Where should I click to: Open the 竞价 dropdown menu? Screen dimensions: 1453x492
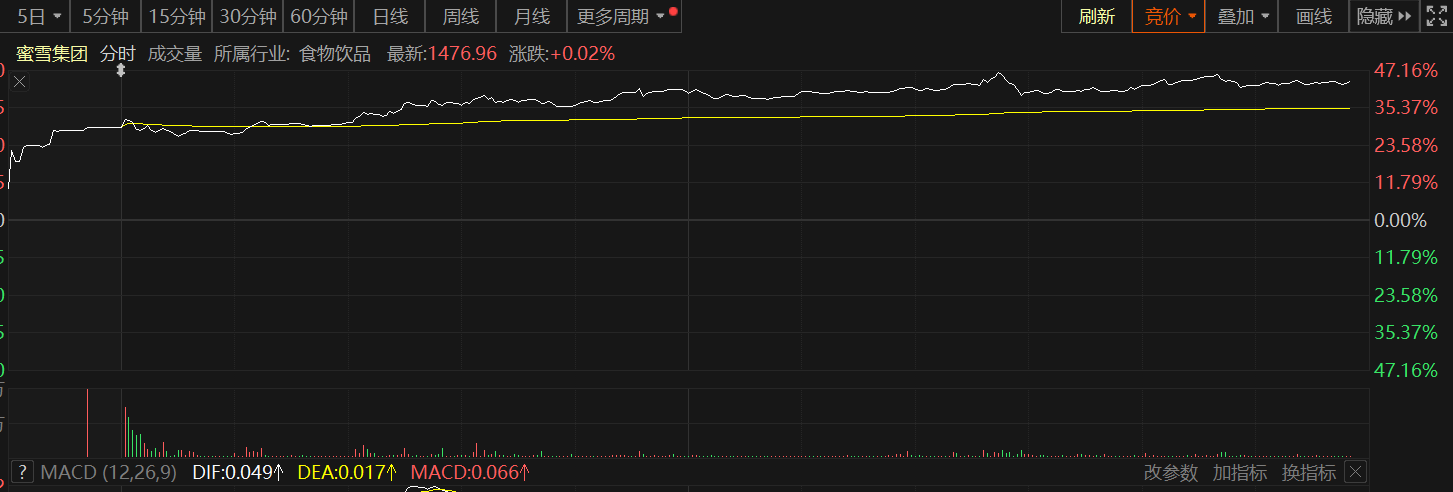coord(1169,16)
